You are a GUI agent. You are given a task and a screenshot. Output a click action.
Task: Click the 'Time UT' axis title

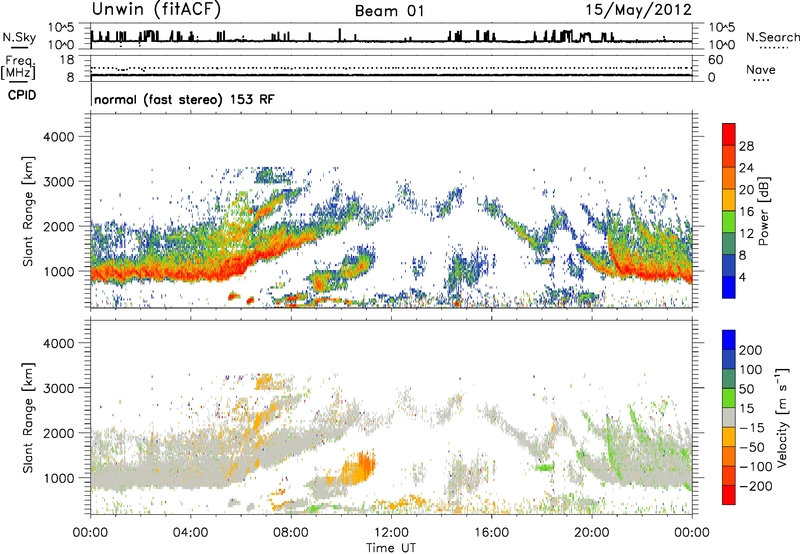pos(391,547)
